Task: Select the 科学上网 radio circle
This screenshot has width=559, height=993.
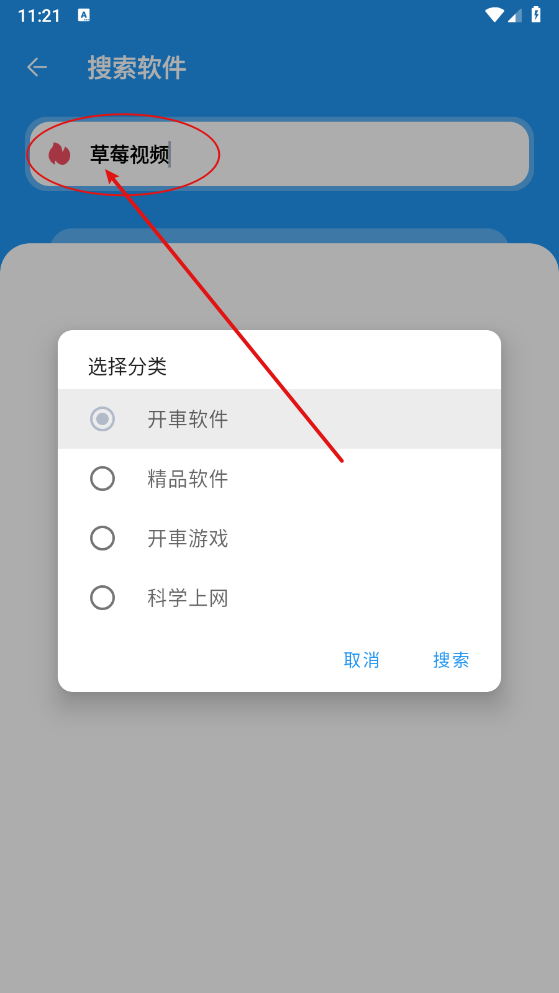Action: [x=103, y=598]
